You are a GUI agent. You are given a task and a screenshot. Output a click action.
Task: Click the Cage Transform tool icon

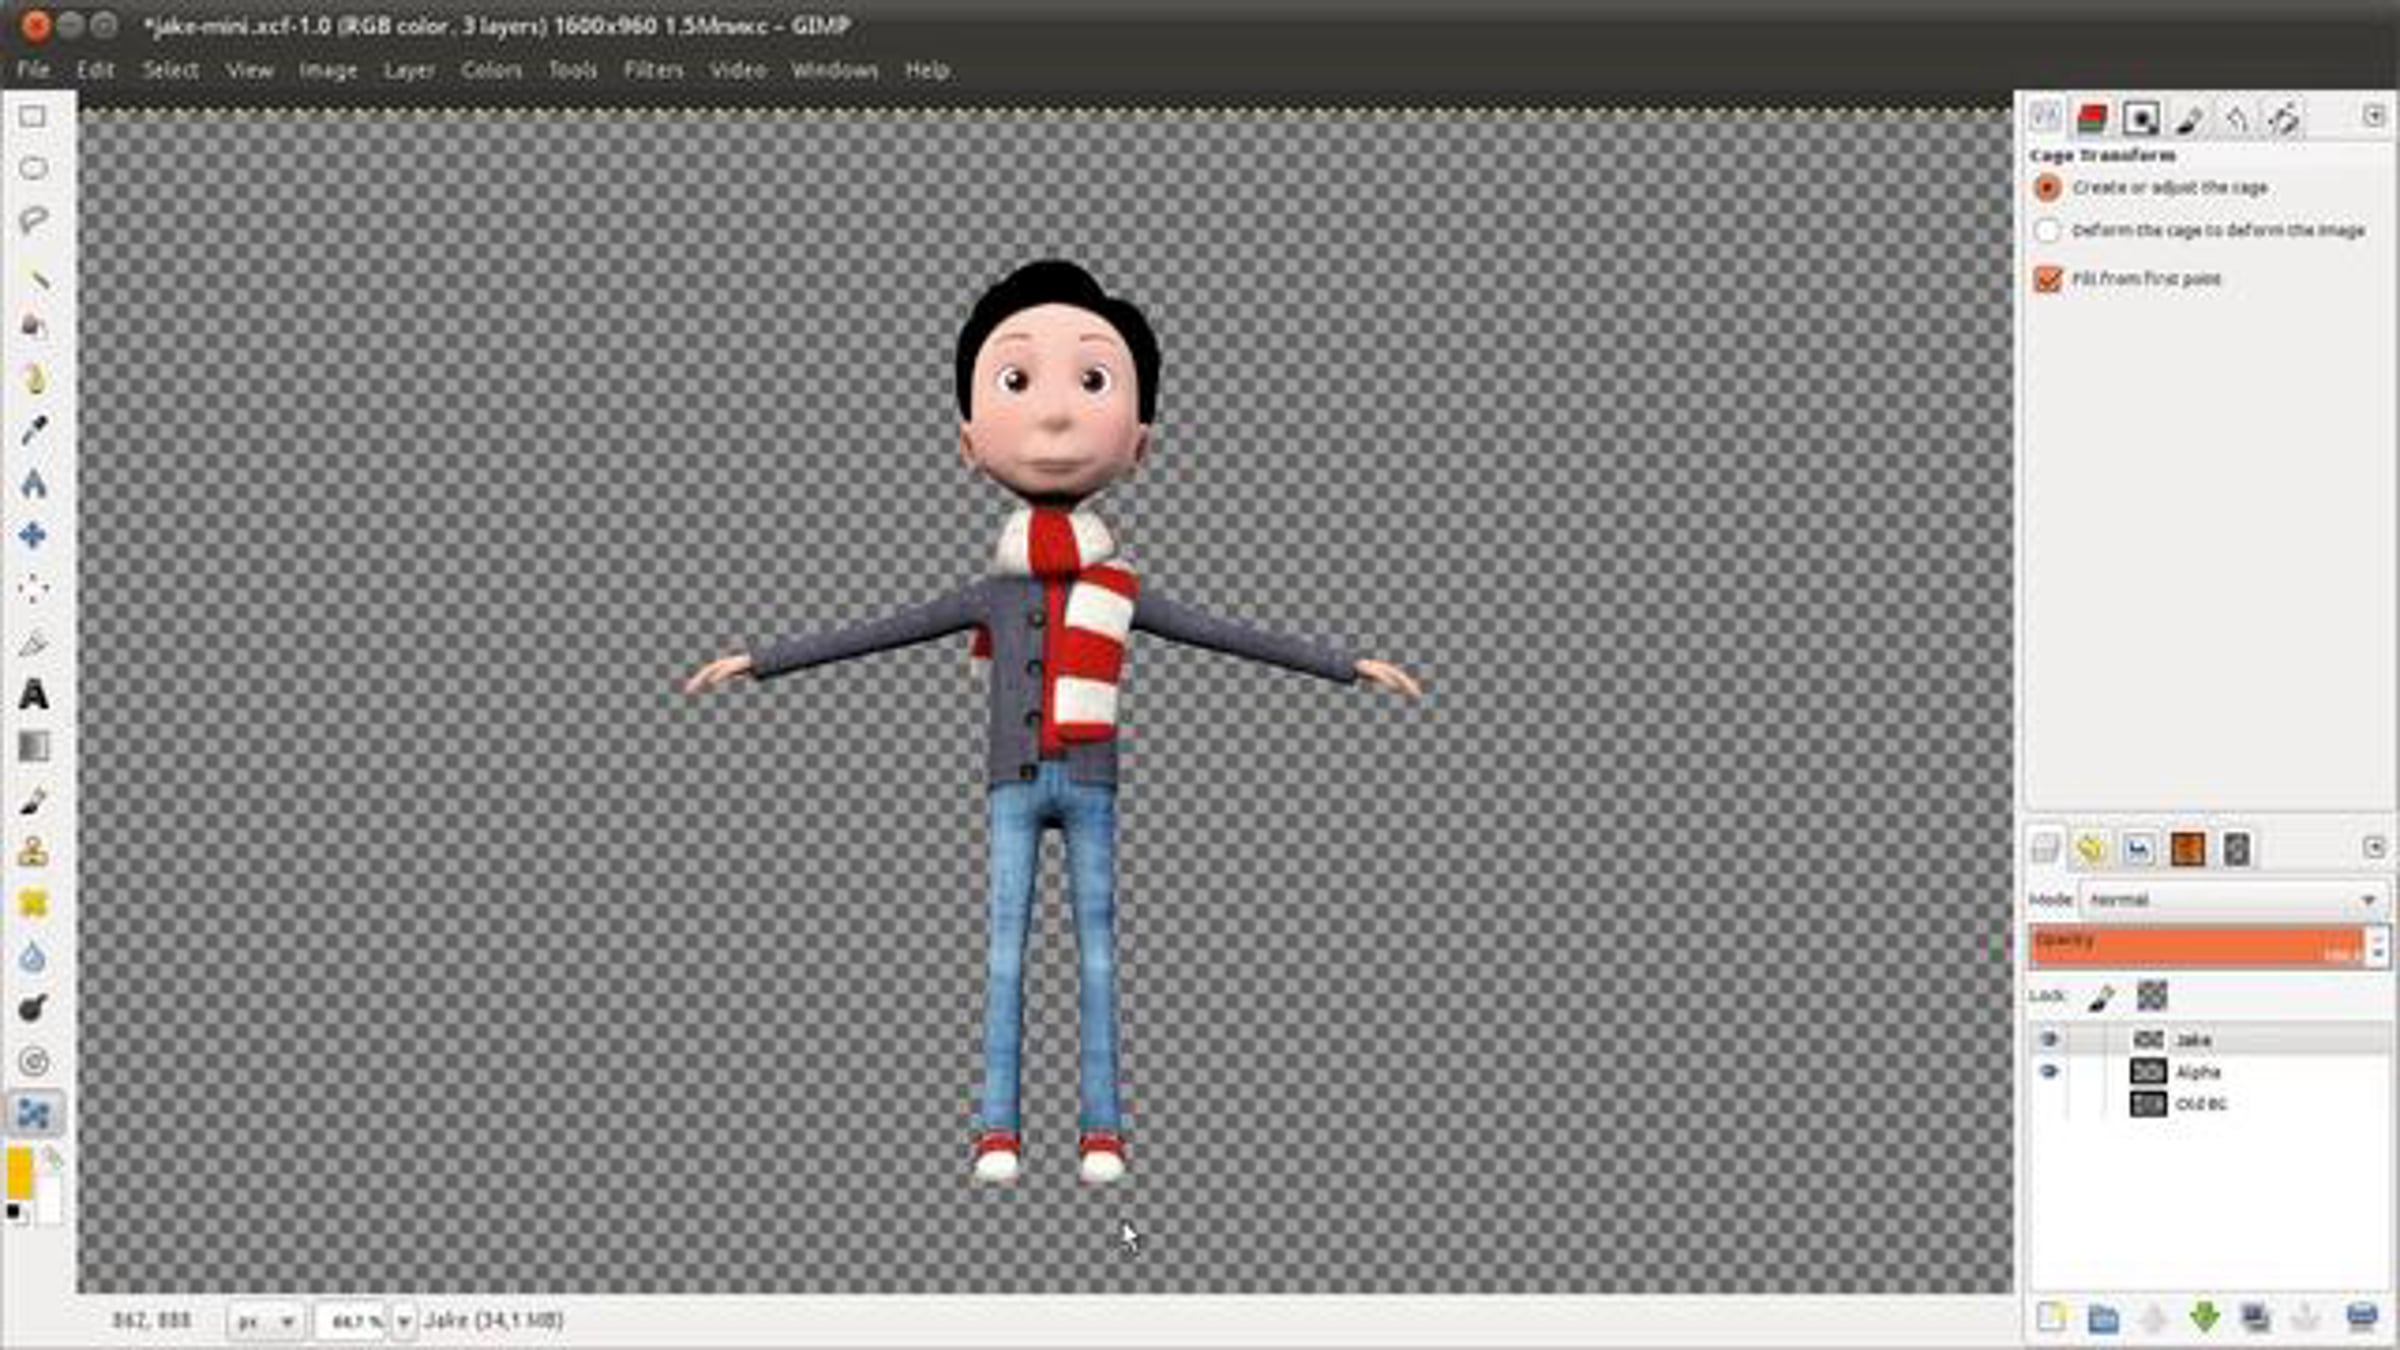[33, 1113]
